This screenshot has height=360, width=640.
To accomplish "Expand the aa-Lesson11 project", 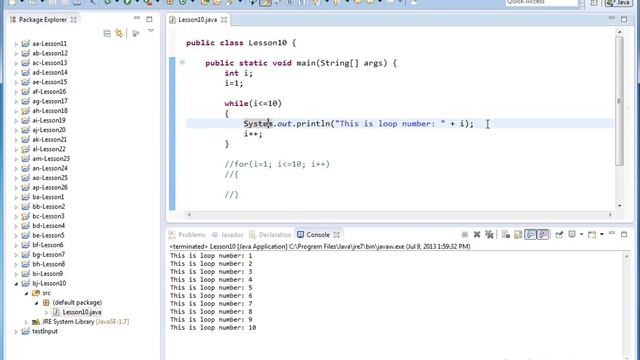I will (16, 44).
